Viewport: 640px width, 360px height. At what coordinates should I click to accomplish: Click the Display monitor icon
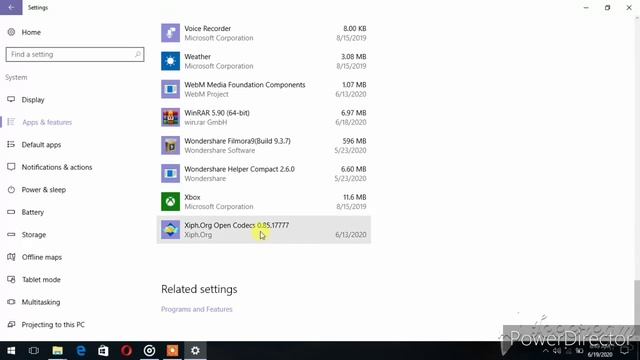[11, 99]
